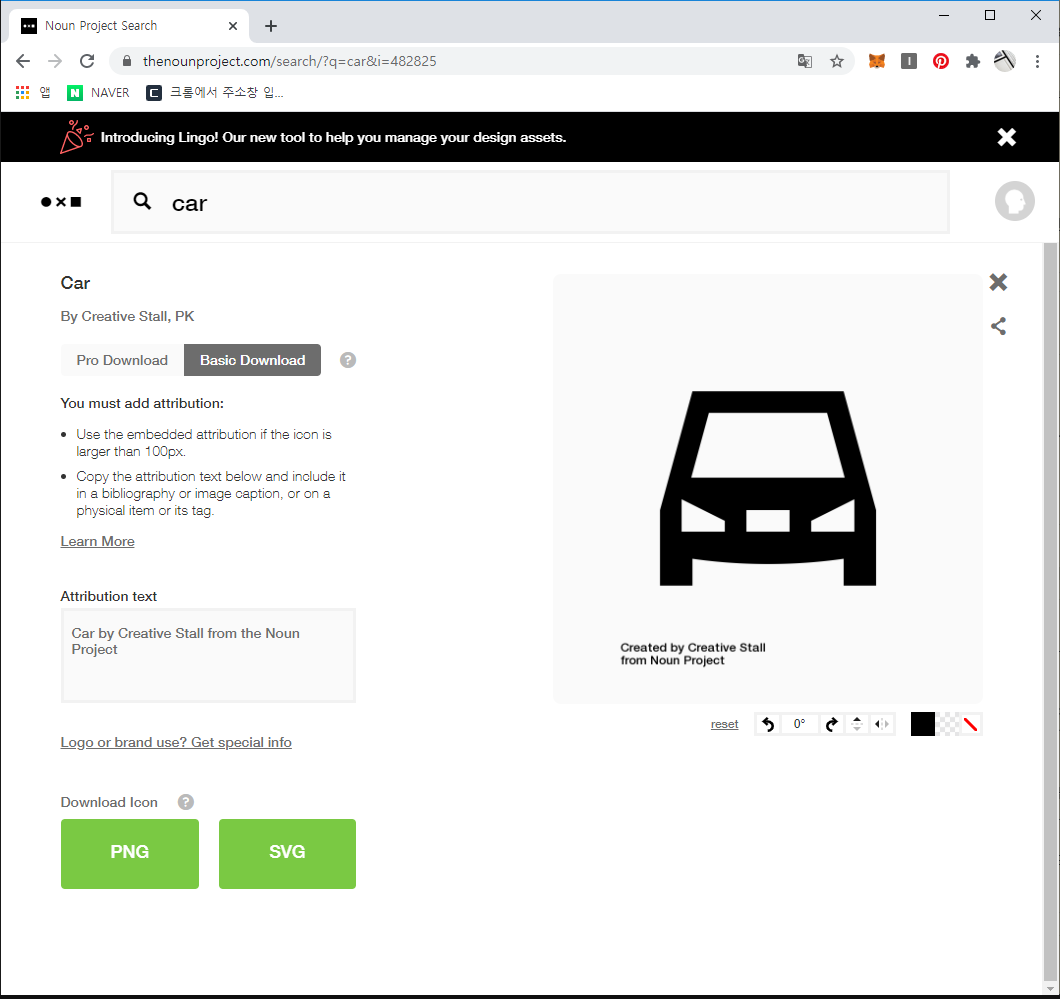
Task: Open Chrome profile avatar
Action: tap(1005, 62)
